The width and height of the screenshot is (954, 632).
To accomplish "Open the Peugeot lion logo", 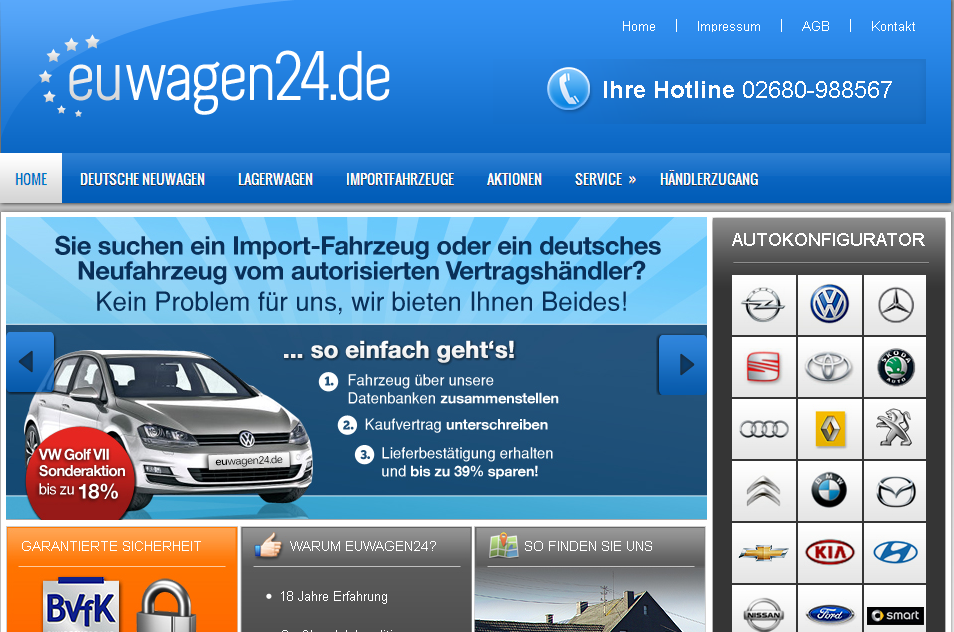I will pos(895,429).
